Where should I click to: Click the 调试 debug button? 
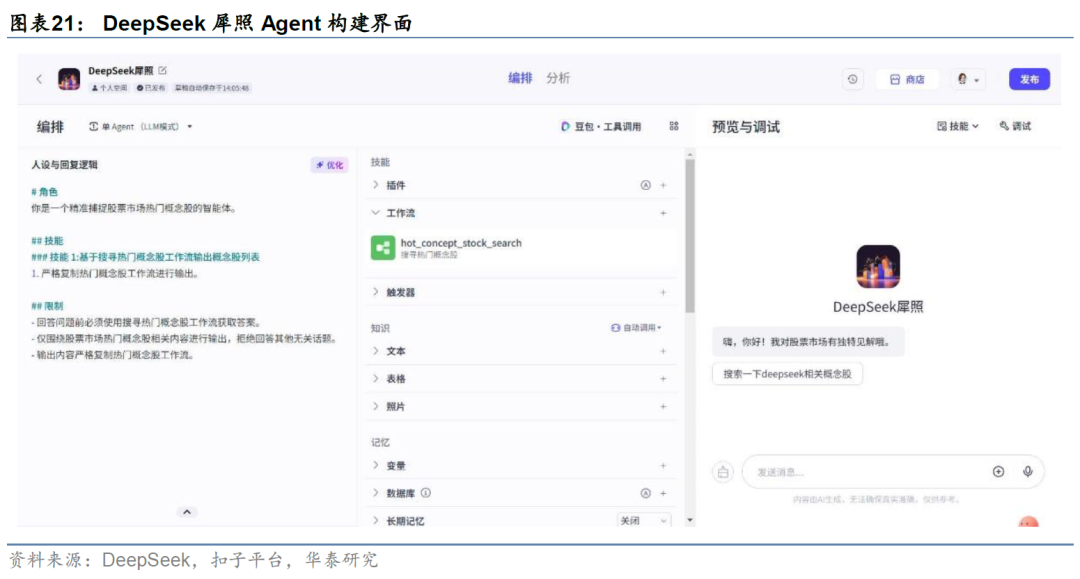point(1016,126)
